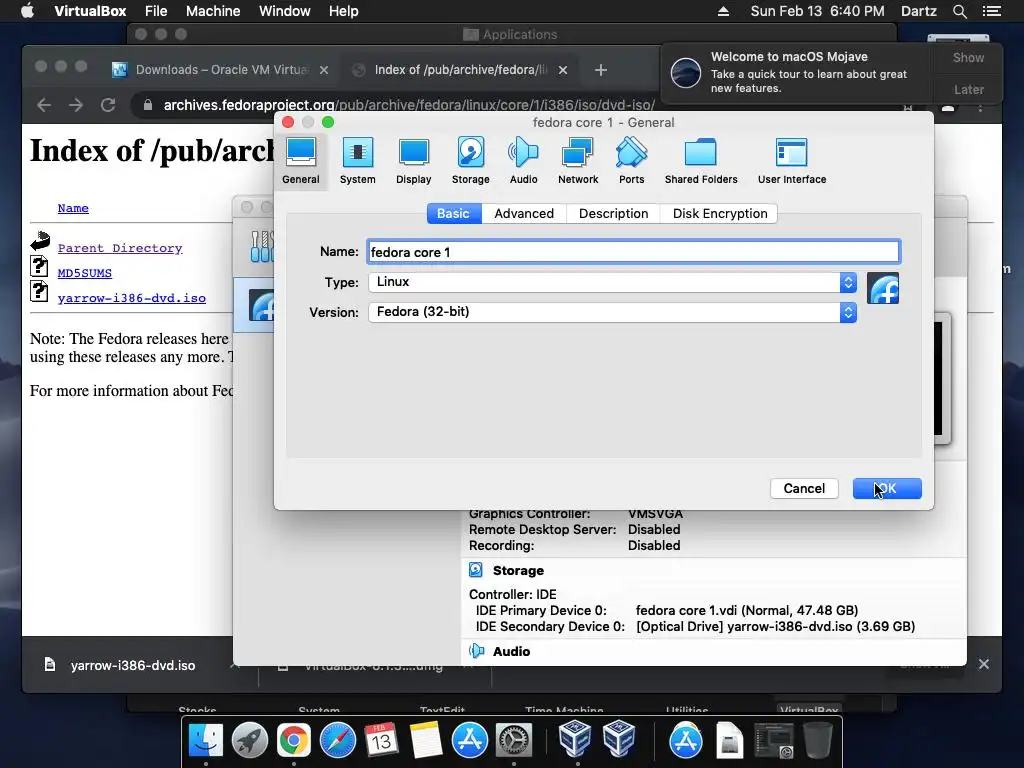Open the MD5SUMS link

[x=85, y=273]
